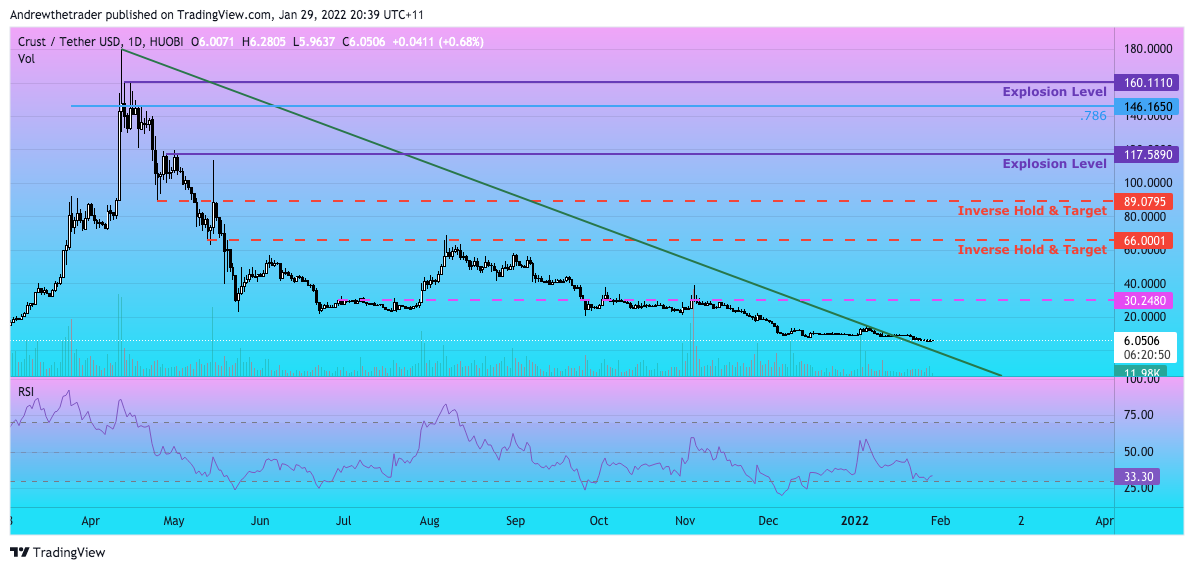The image size is (1194, 570).
Task: Click the RSI 50.00 axis tick
Action: (1136, 452)
